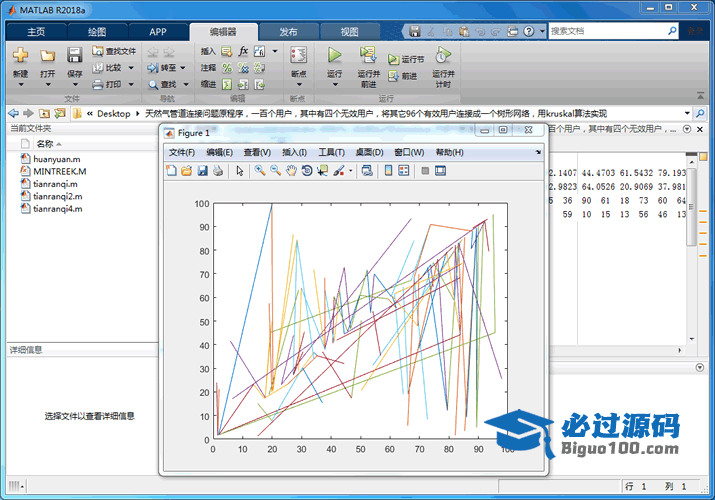715x500 pixels.
Task: Open the Figure 1 插入(I) menu
Action: click(294, 152)
